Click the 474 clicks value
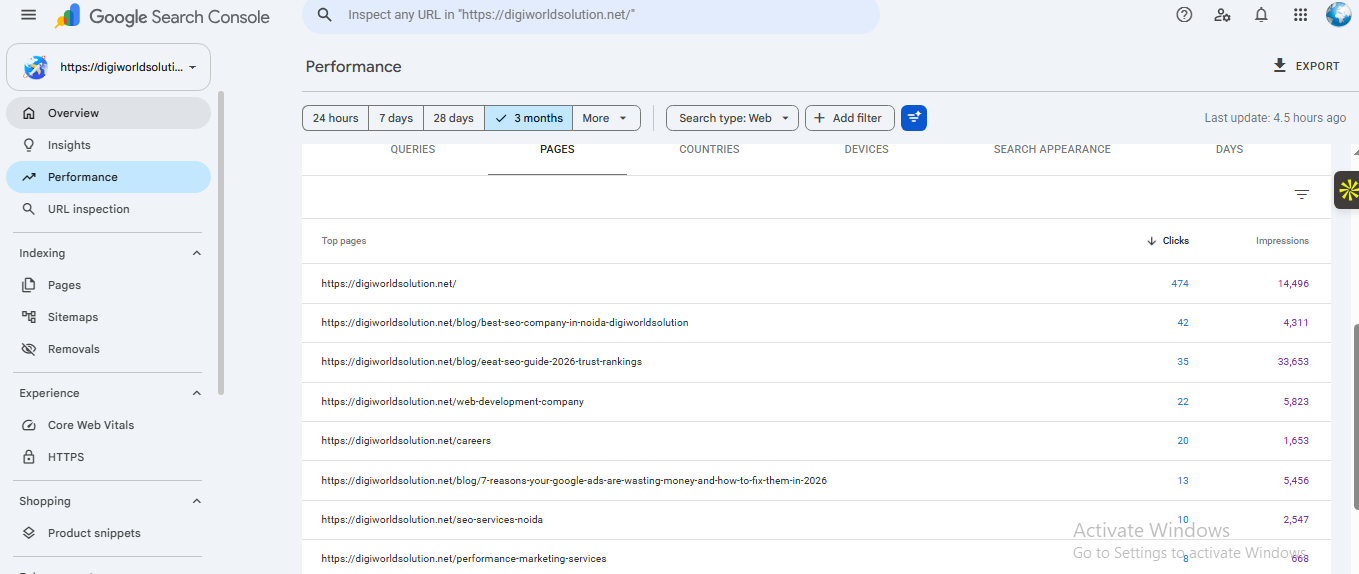The image size is (1359, 574). [x=1180, y=284]
